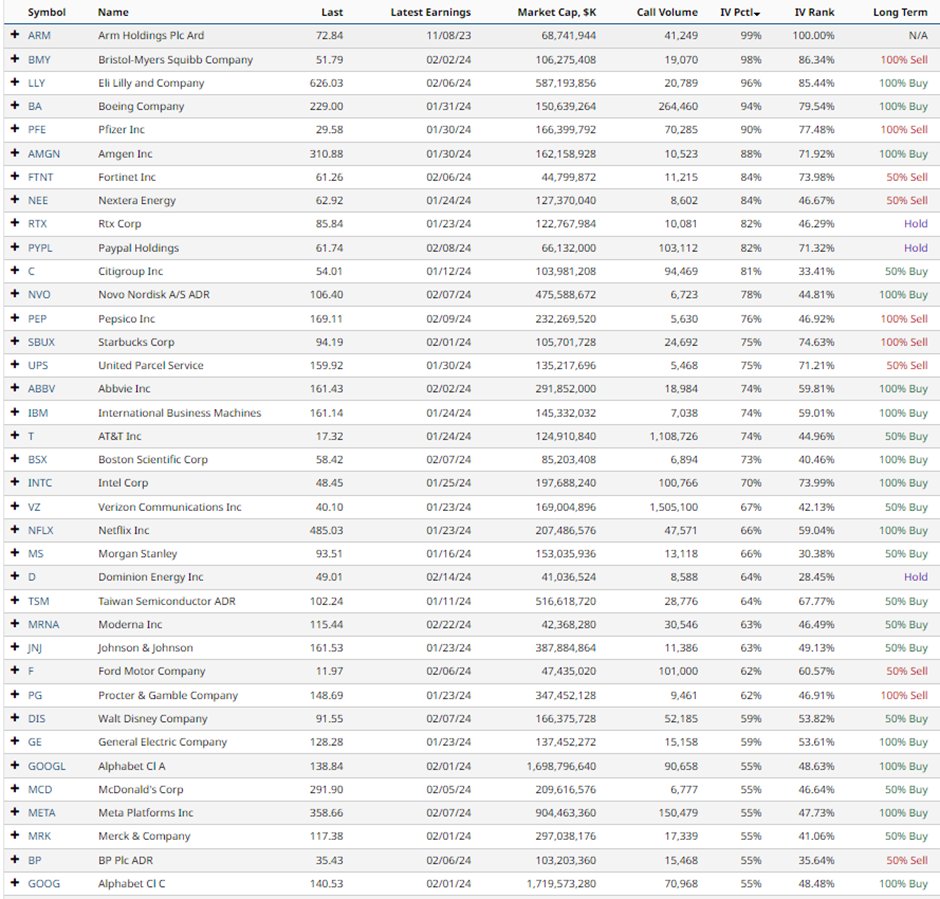Open the PG ticker link
Viewport: 940px width, 899px height.
(x=35, y=695)
